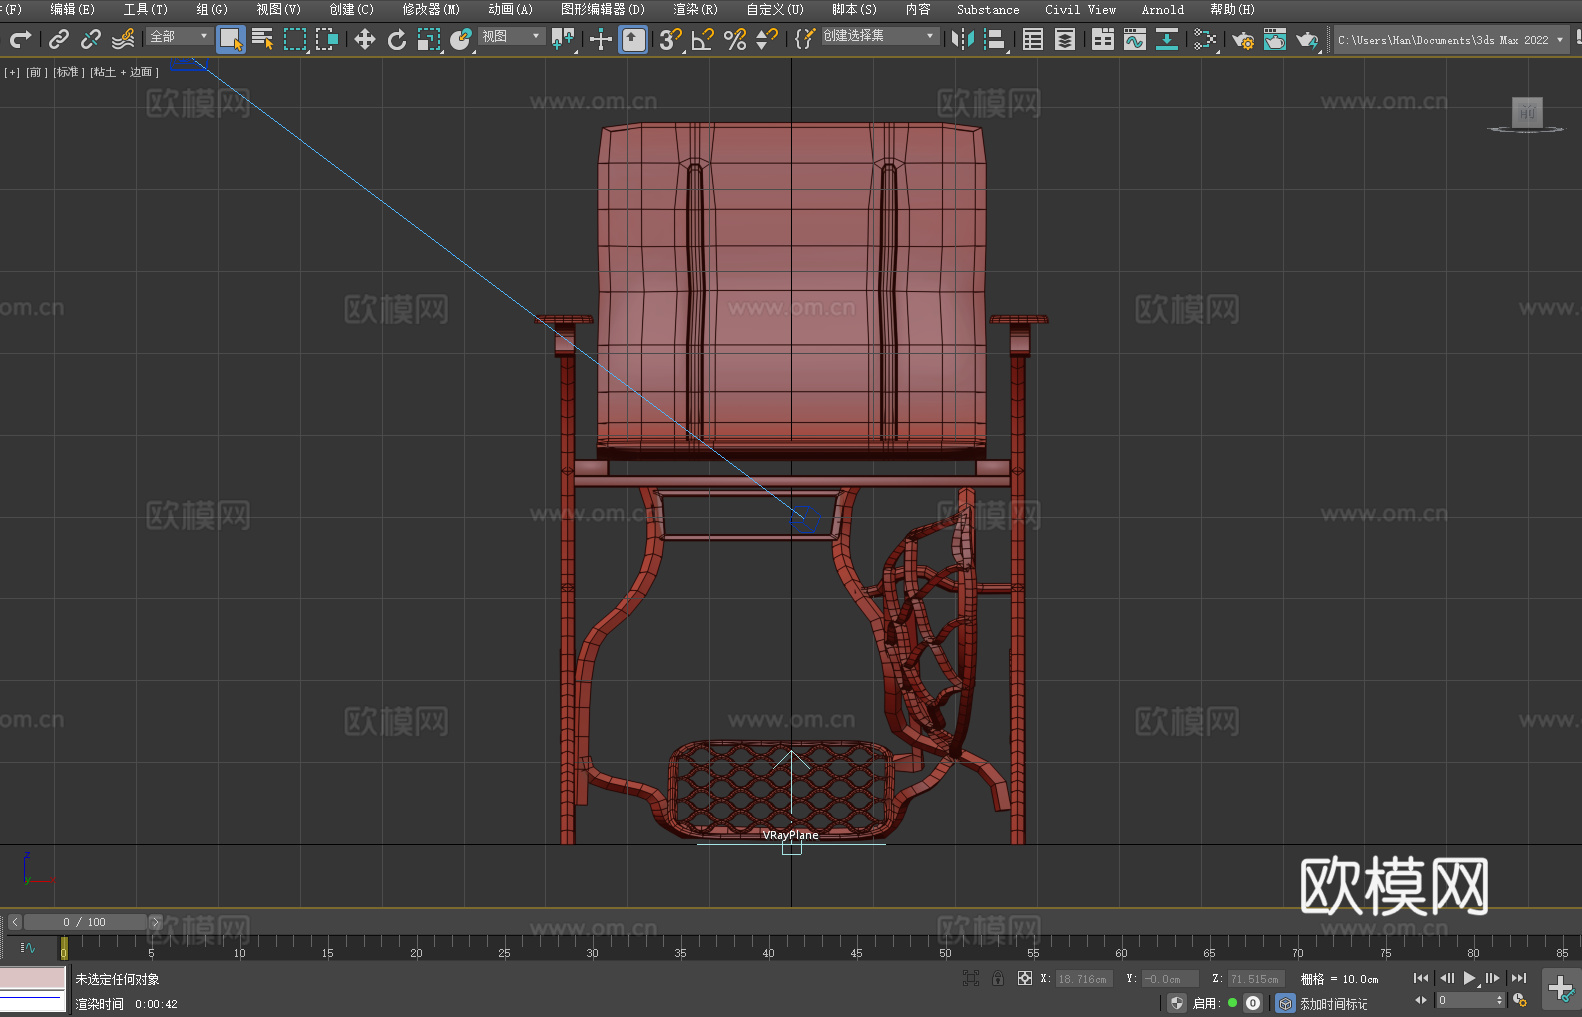Viewport: 1582px width, 1017px height.
Task: Open the reference coordinate 视图 dropdown
Action: [x=511, y=36]
